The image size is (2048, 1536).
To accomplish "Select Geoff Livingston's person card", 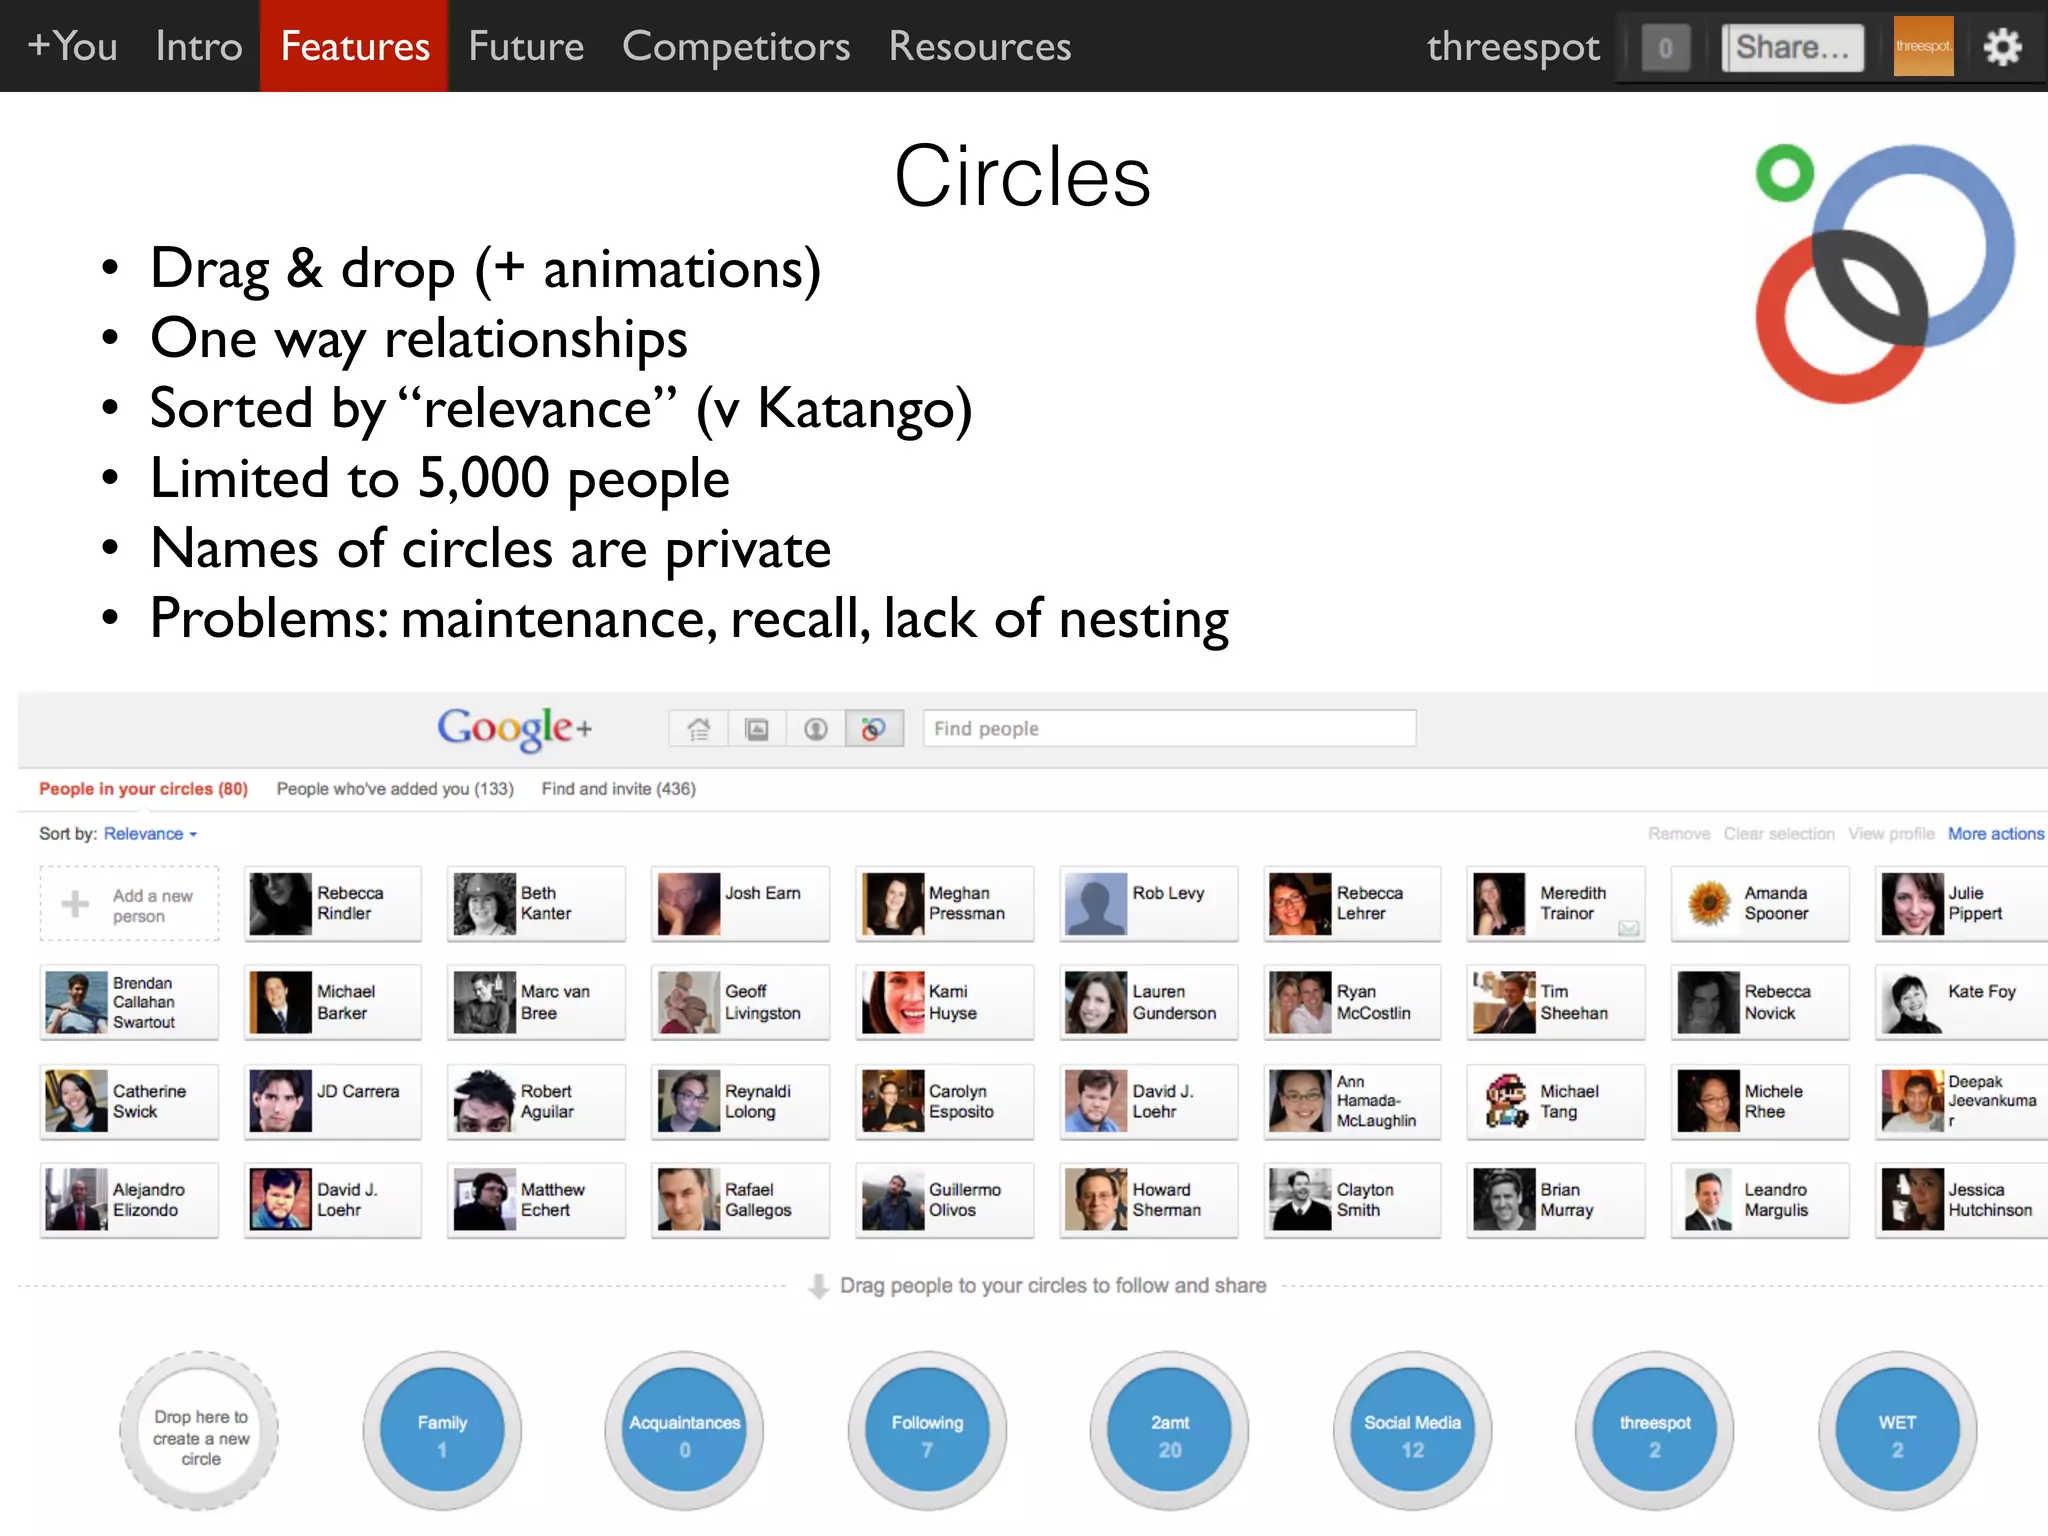I will tap(741, 1002).
